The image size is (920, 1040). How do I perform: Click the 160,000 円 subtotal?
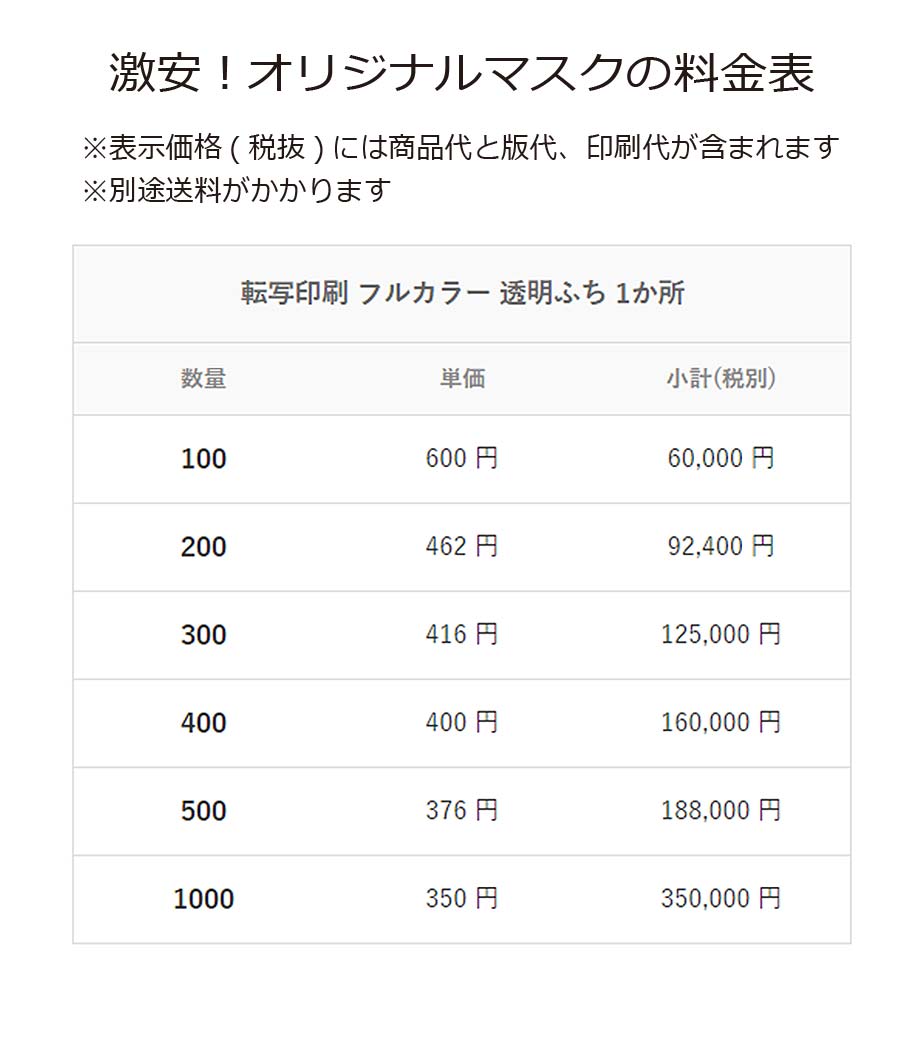(721, 723)
